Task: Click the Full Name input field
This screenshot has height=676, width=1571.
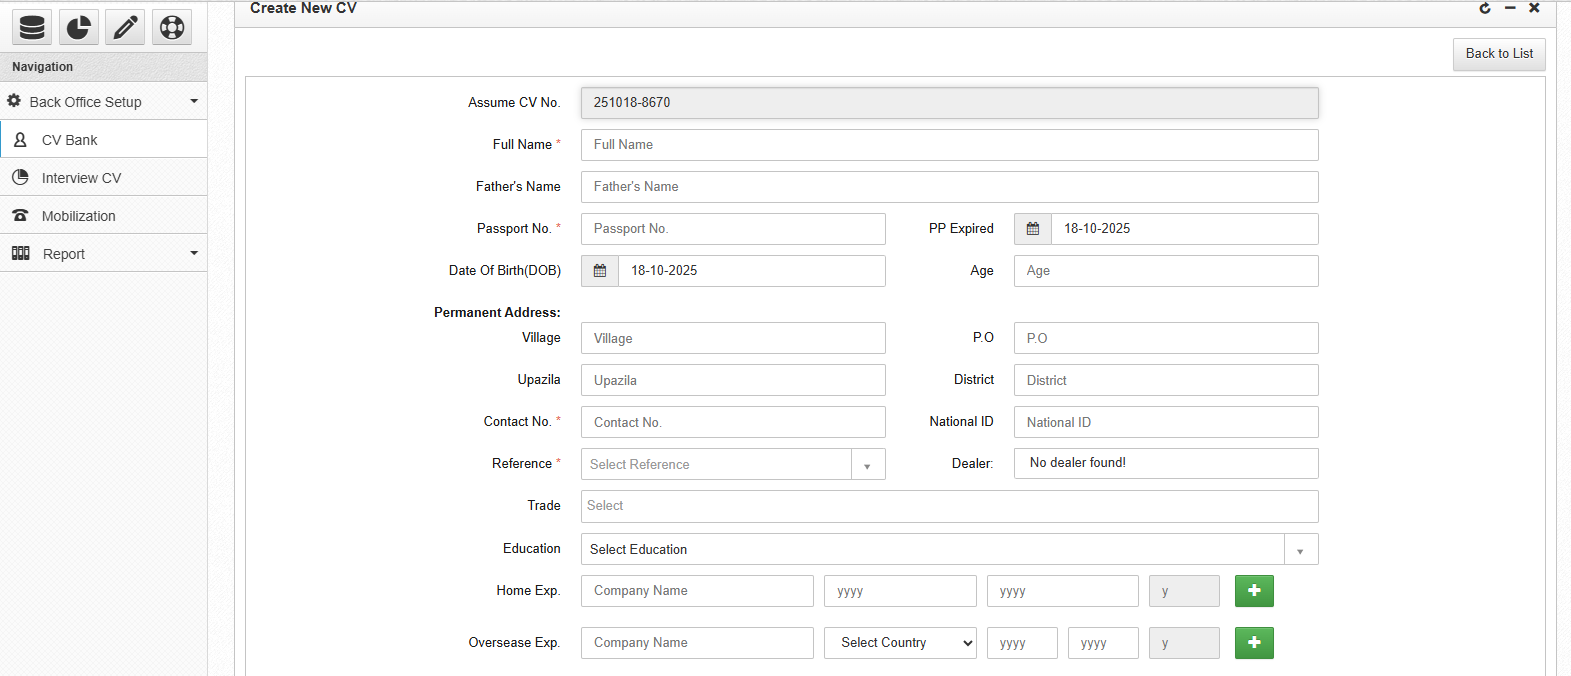Action: pyautogui.click(x=949, y=145)
